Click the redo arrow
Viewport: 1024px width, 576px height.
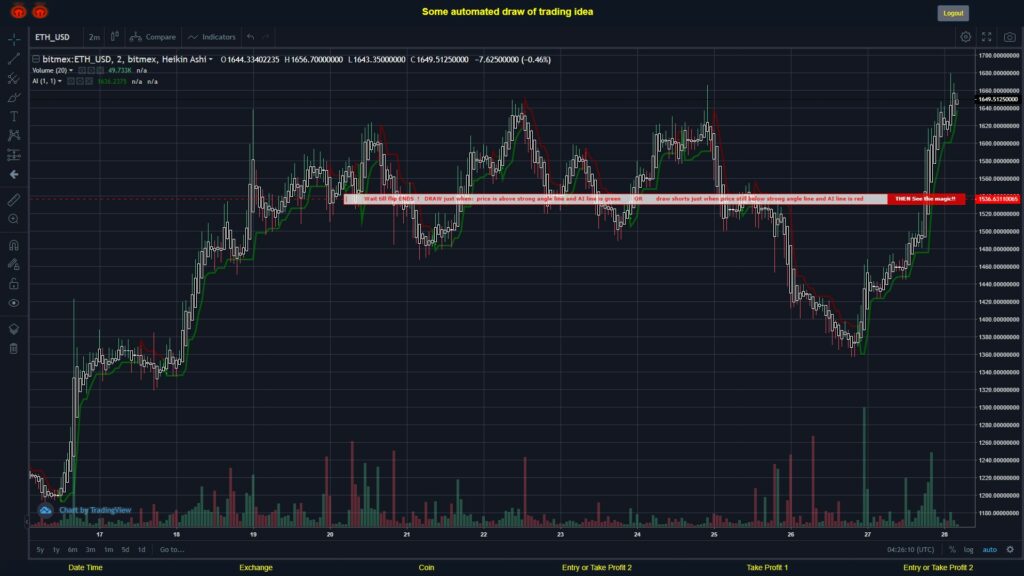[x=266, y=37]
